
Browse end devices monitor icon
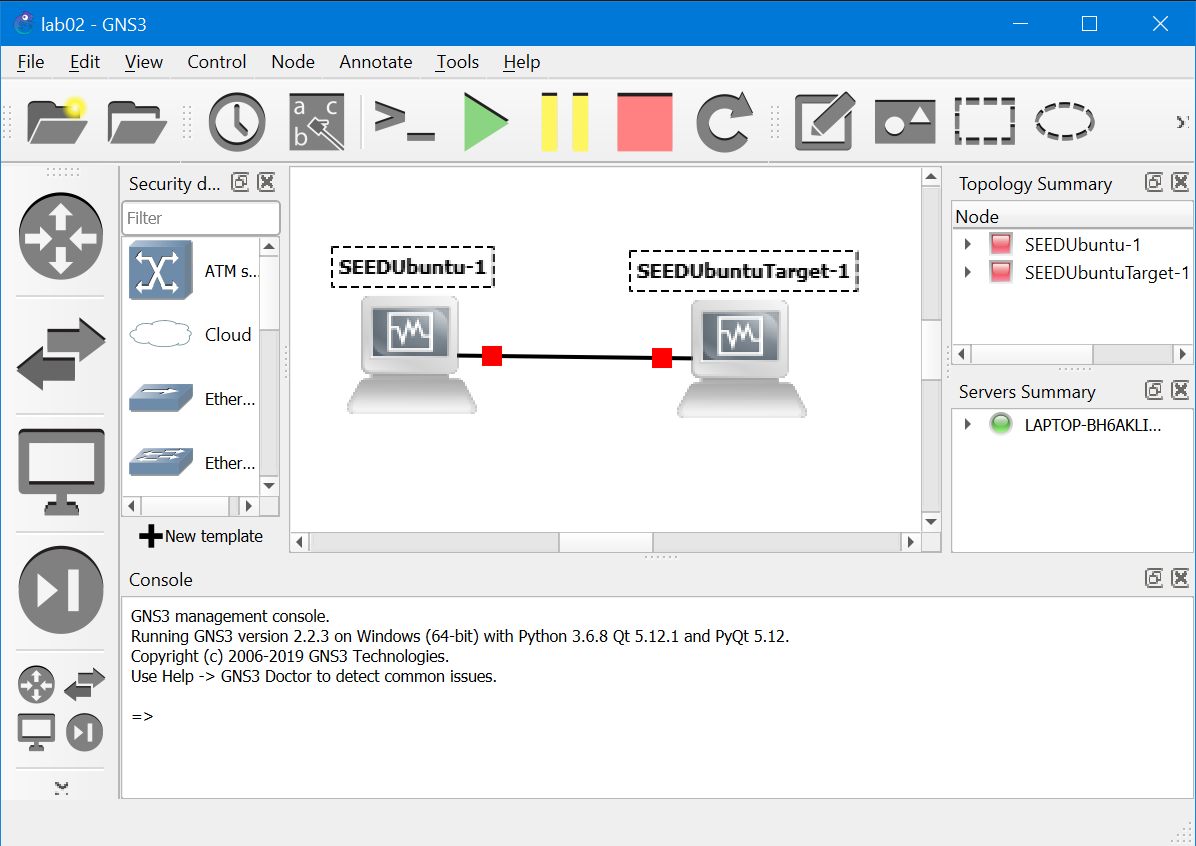coord(60,472)
